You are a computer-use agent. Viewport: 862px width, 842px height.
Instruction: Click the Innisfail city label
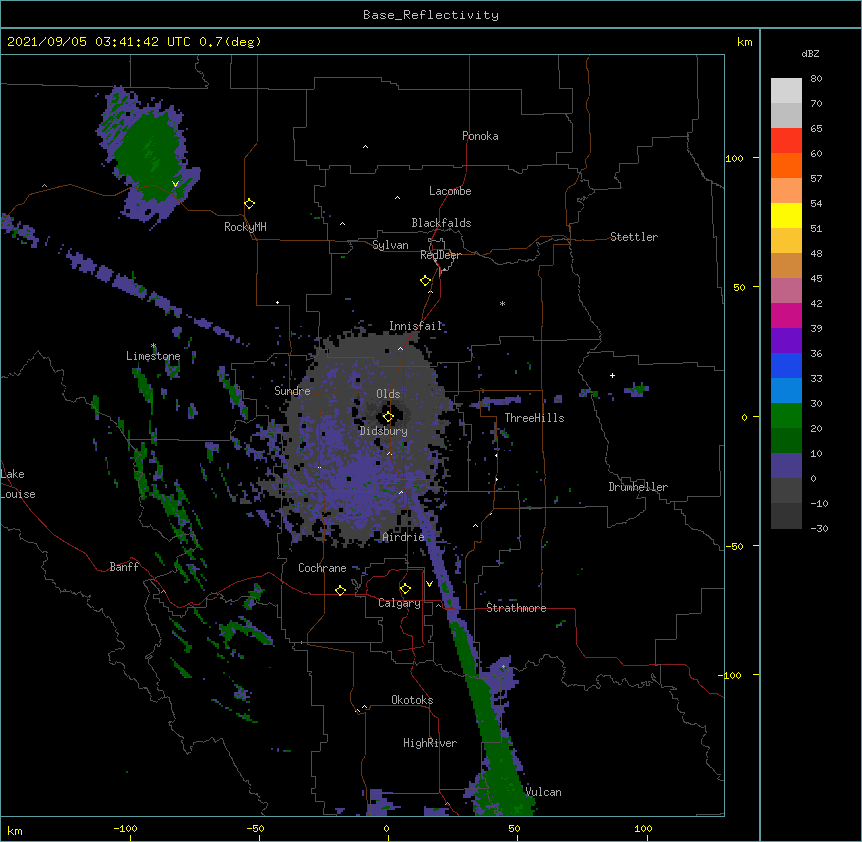click(x=416, y=326)
